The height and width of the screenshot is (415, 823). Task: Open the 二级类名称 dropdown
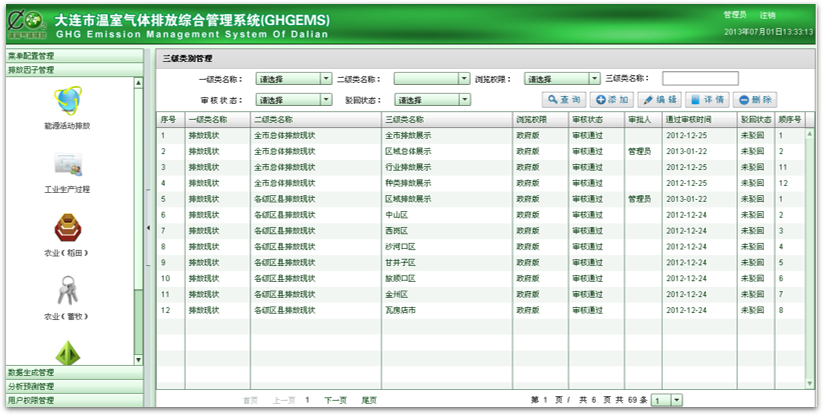pos(431,79)
